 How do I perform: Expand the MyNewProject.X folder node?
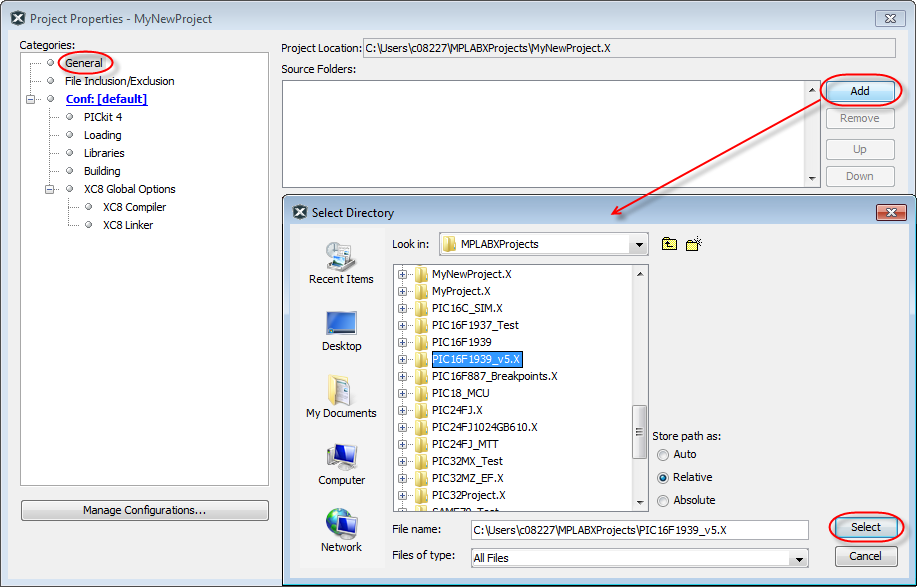[x=403, y=274]
